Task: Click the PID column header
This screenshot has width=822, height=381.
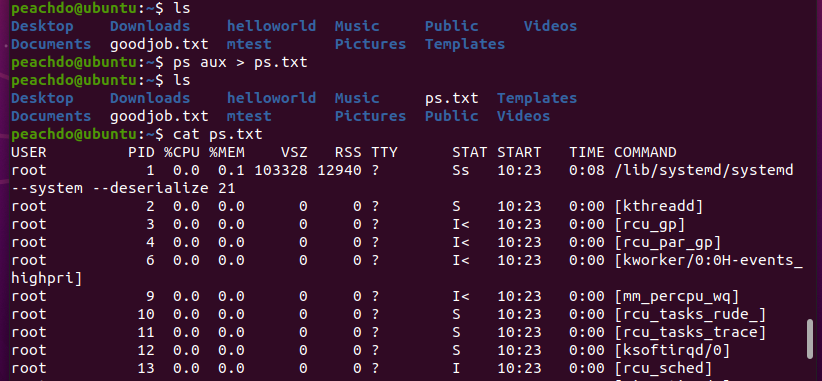Action: (x=142, y=153)
